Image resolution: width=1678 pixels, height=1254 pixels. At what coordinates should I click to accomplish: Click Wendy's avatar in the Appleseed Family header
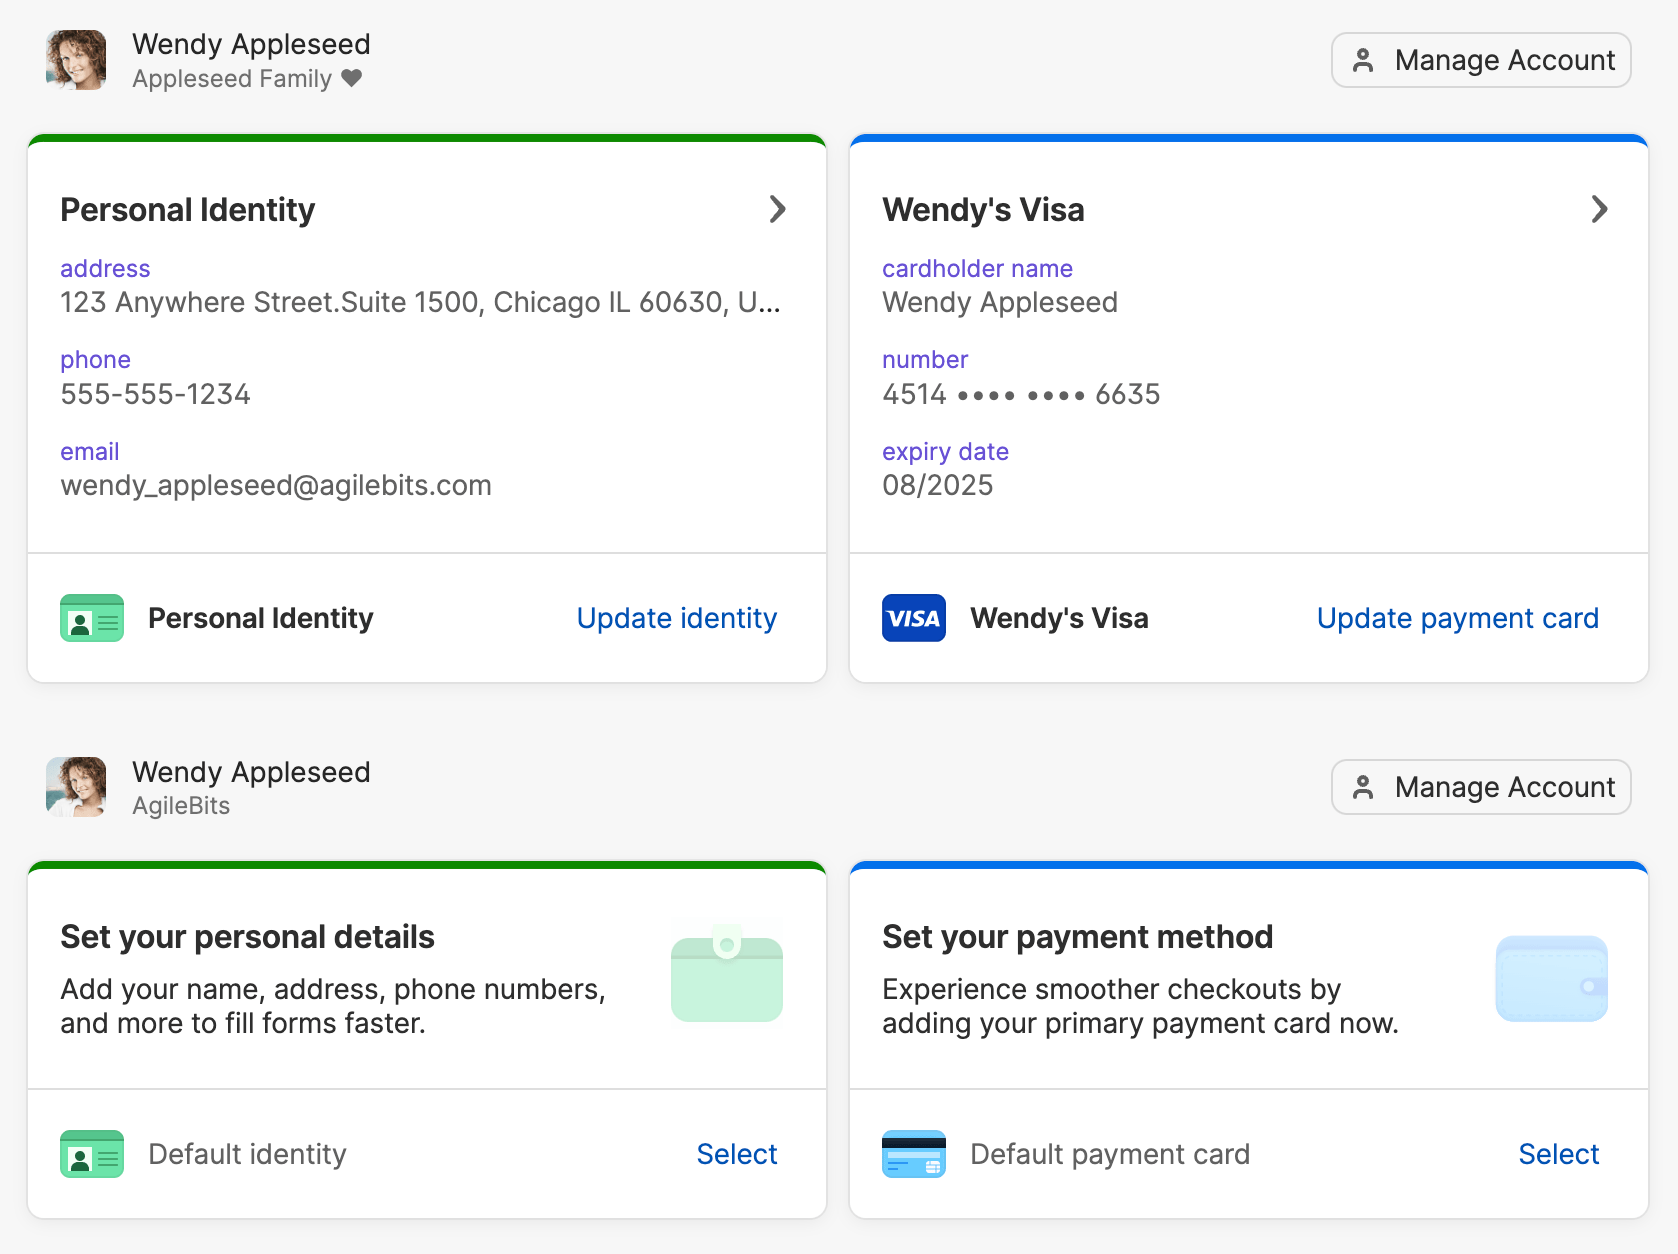(75, 60)
